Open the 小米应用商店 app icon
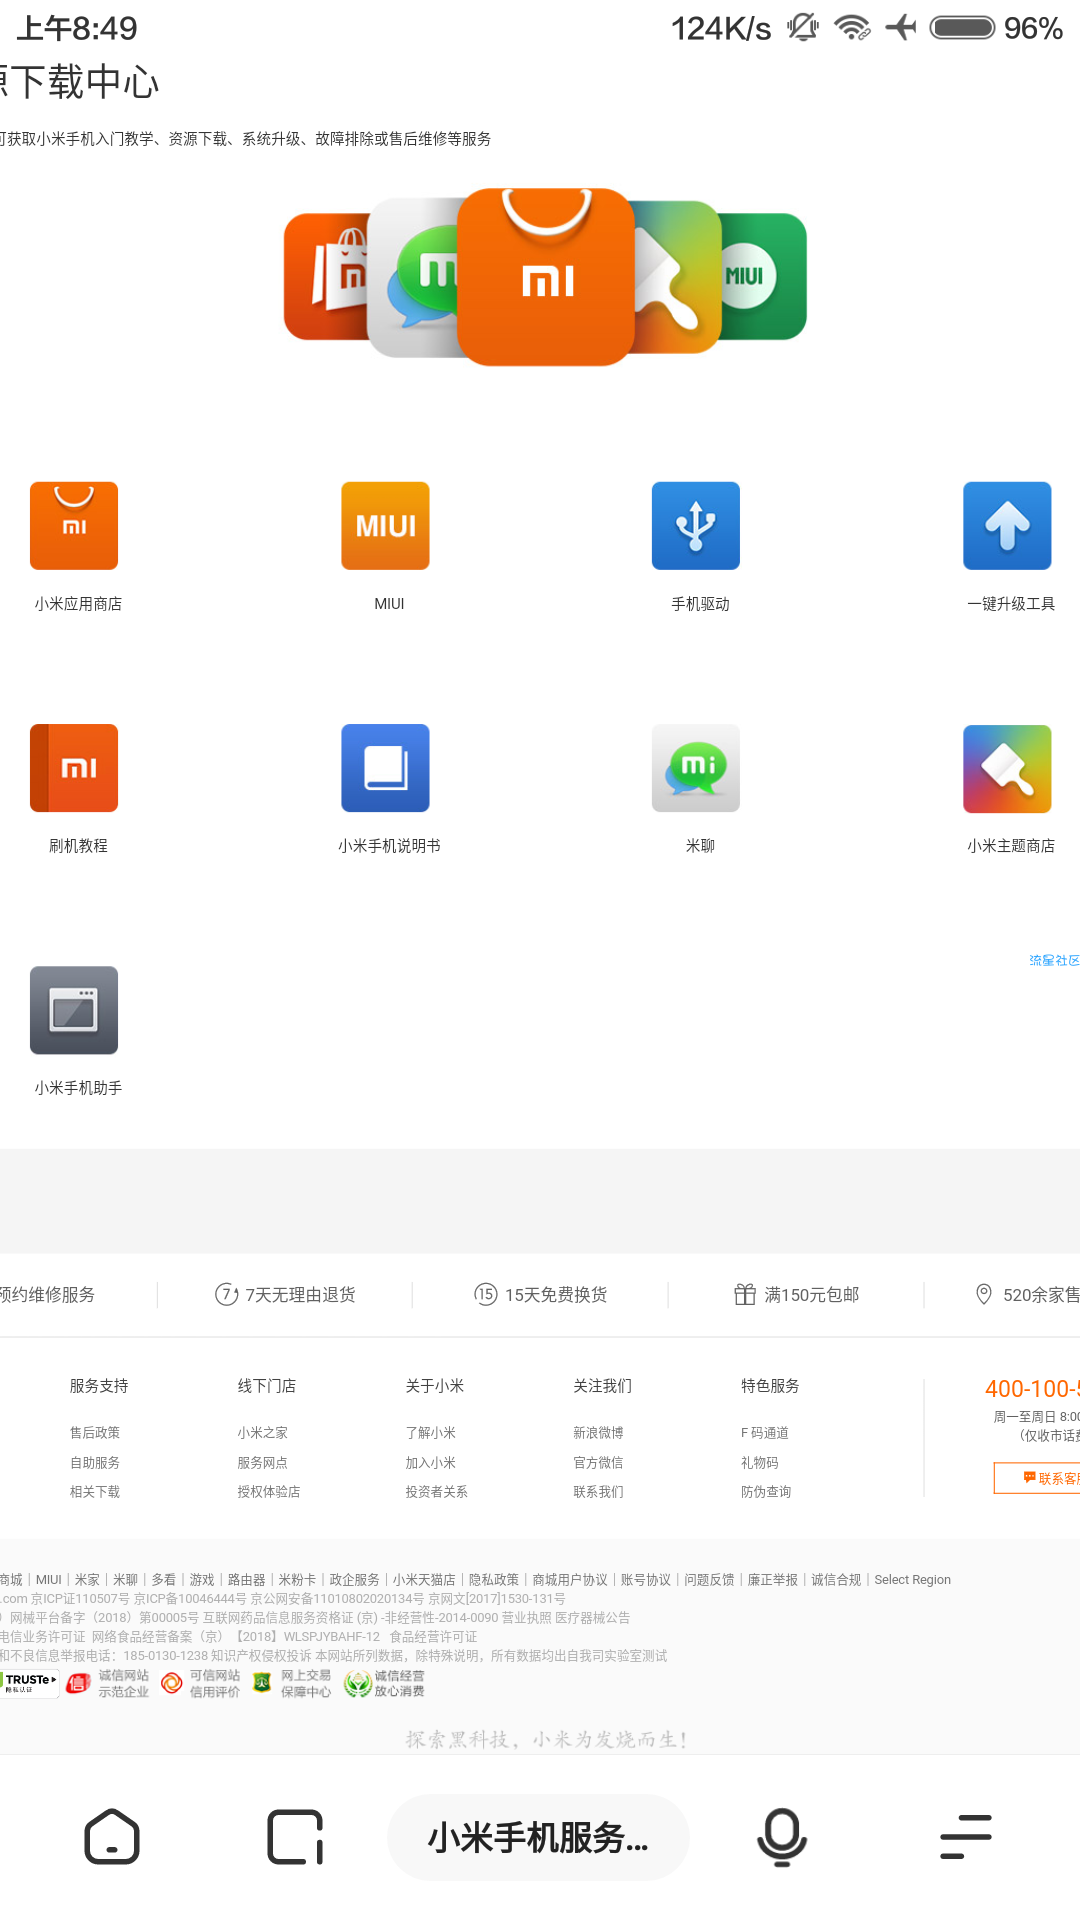Screen dimensions: 1080x1920 coord(74,526)
